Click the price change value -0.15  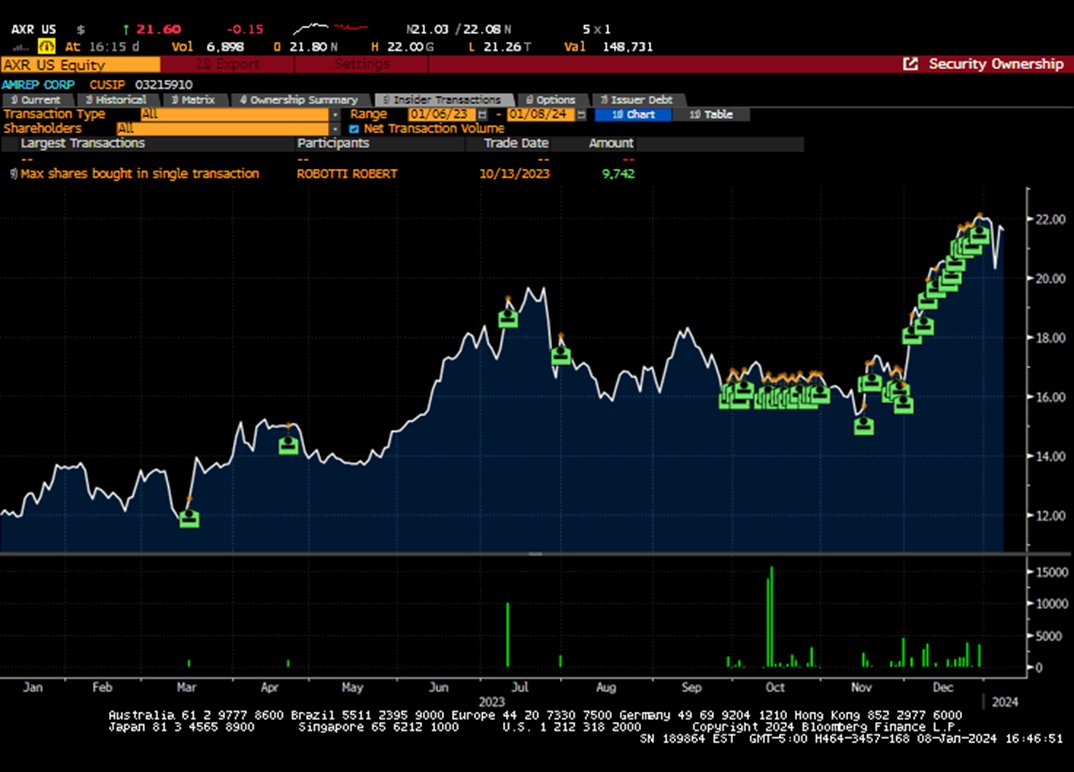tap(245, 29)
